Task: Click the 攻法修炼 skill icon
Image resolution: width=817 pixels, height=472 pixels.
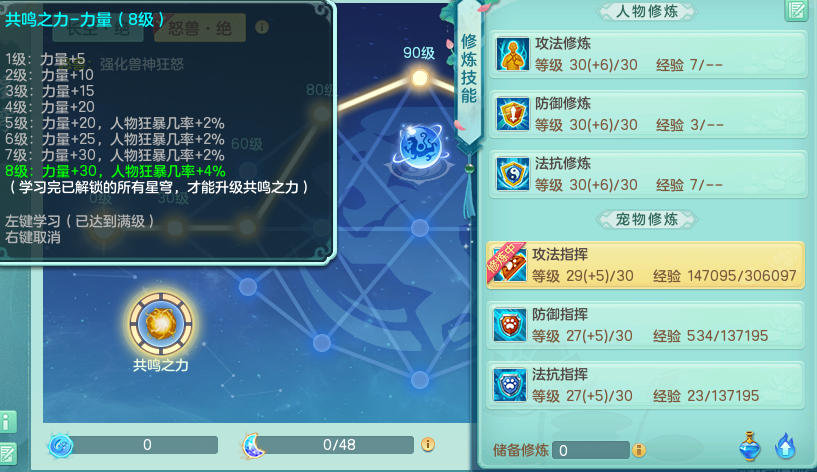Action: pos(513,54)
